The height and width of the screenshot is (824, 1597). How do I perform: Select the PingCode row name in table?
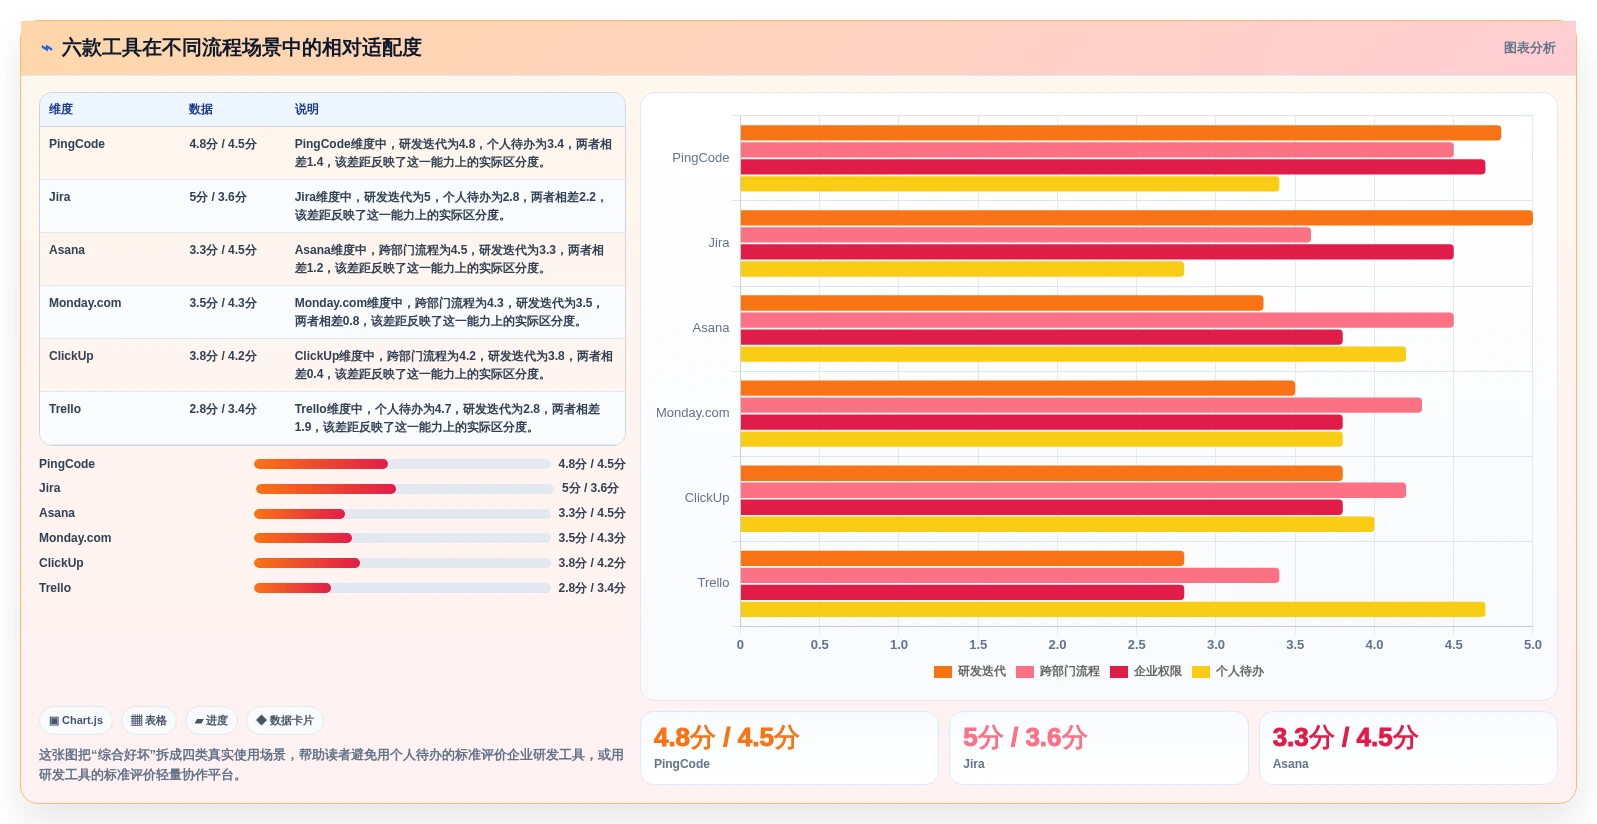pyautogui.click(x=77, y=144)
